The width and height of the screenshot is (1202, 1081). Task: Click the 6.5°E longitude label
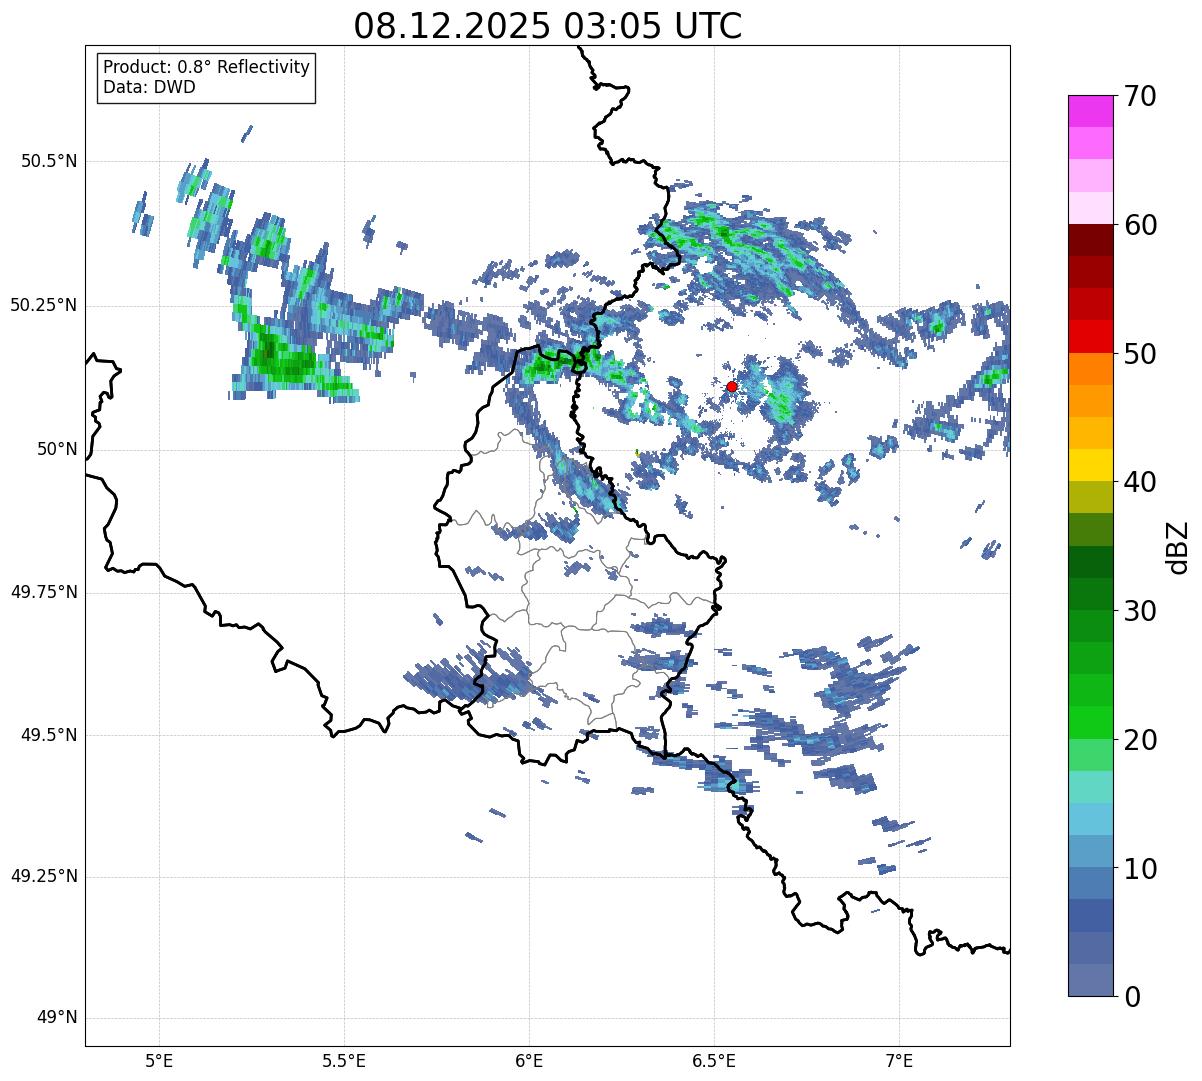(x=714, y=1061)
